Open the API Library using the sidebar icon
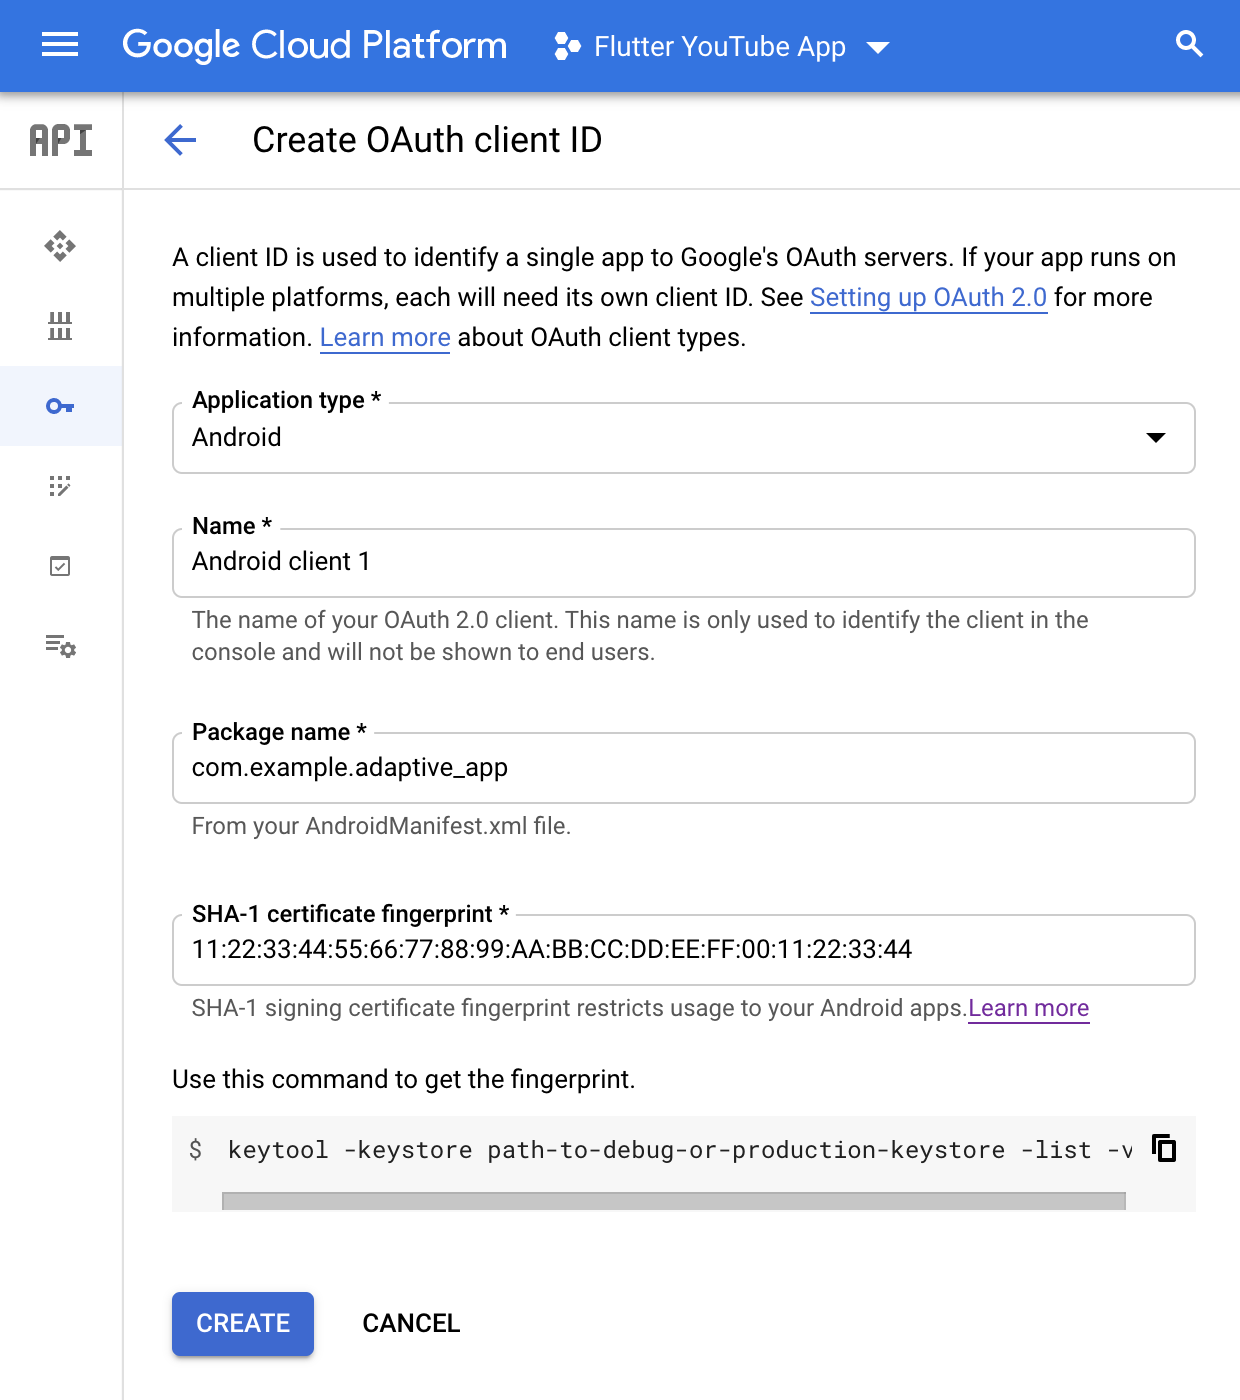This screenshot has width=1240, height=1400. pos(60,326)
